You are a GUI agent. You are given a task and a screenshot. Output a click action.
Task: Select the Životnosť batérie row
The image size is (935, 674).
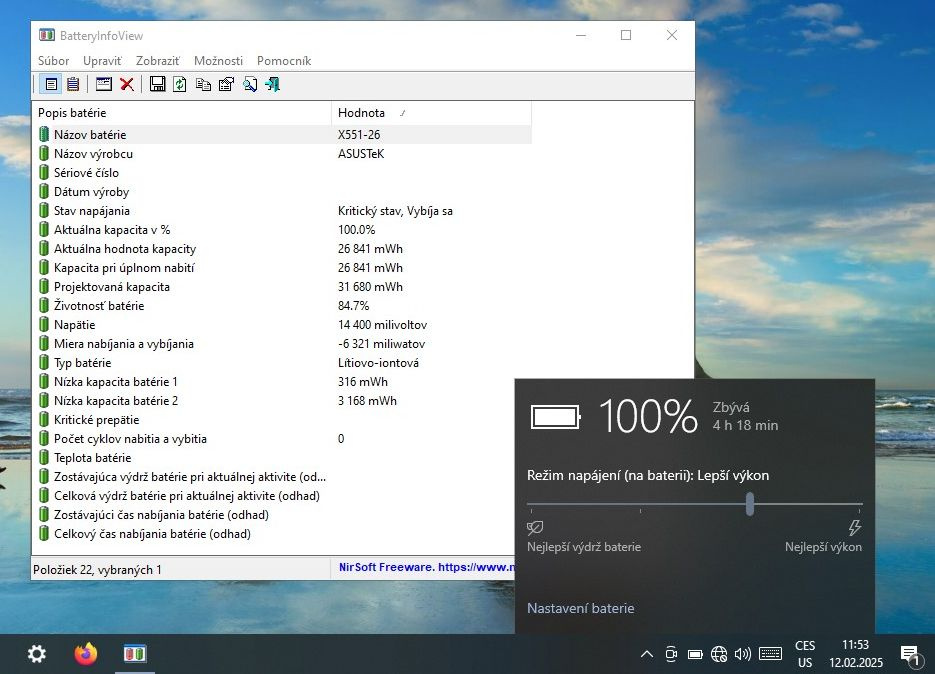click(x=98, y=306)
